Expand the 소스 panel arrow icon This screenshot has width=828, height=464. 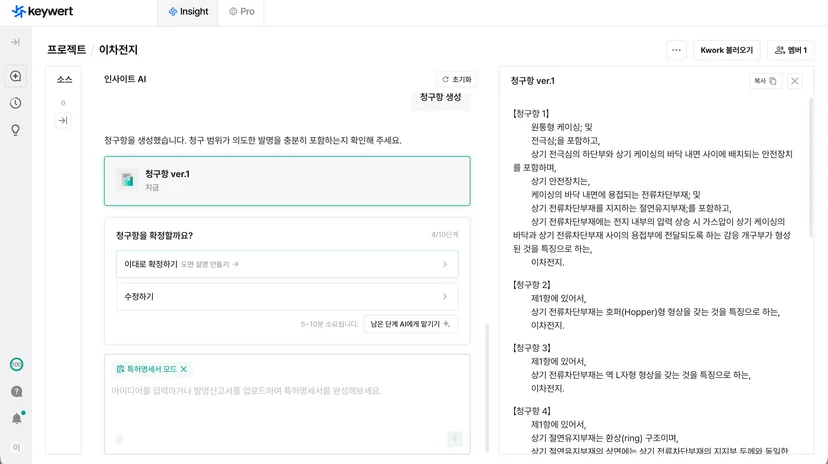pos(63,120)
